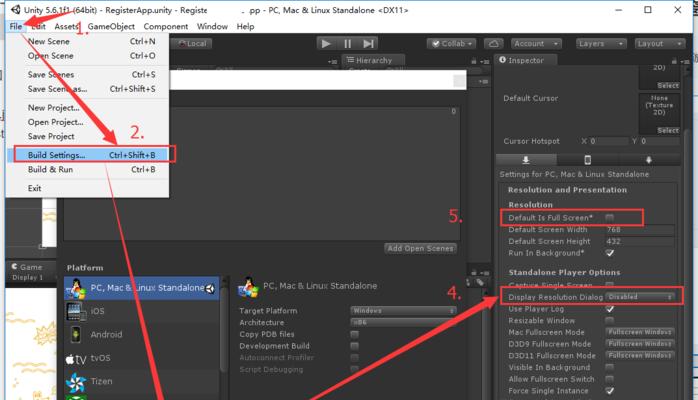The height and width of the screenshot is (400, 698).
Task: Click the Step frame button
Action: [x=368, y=44]
